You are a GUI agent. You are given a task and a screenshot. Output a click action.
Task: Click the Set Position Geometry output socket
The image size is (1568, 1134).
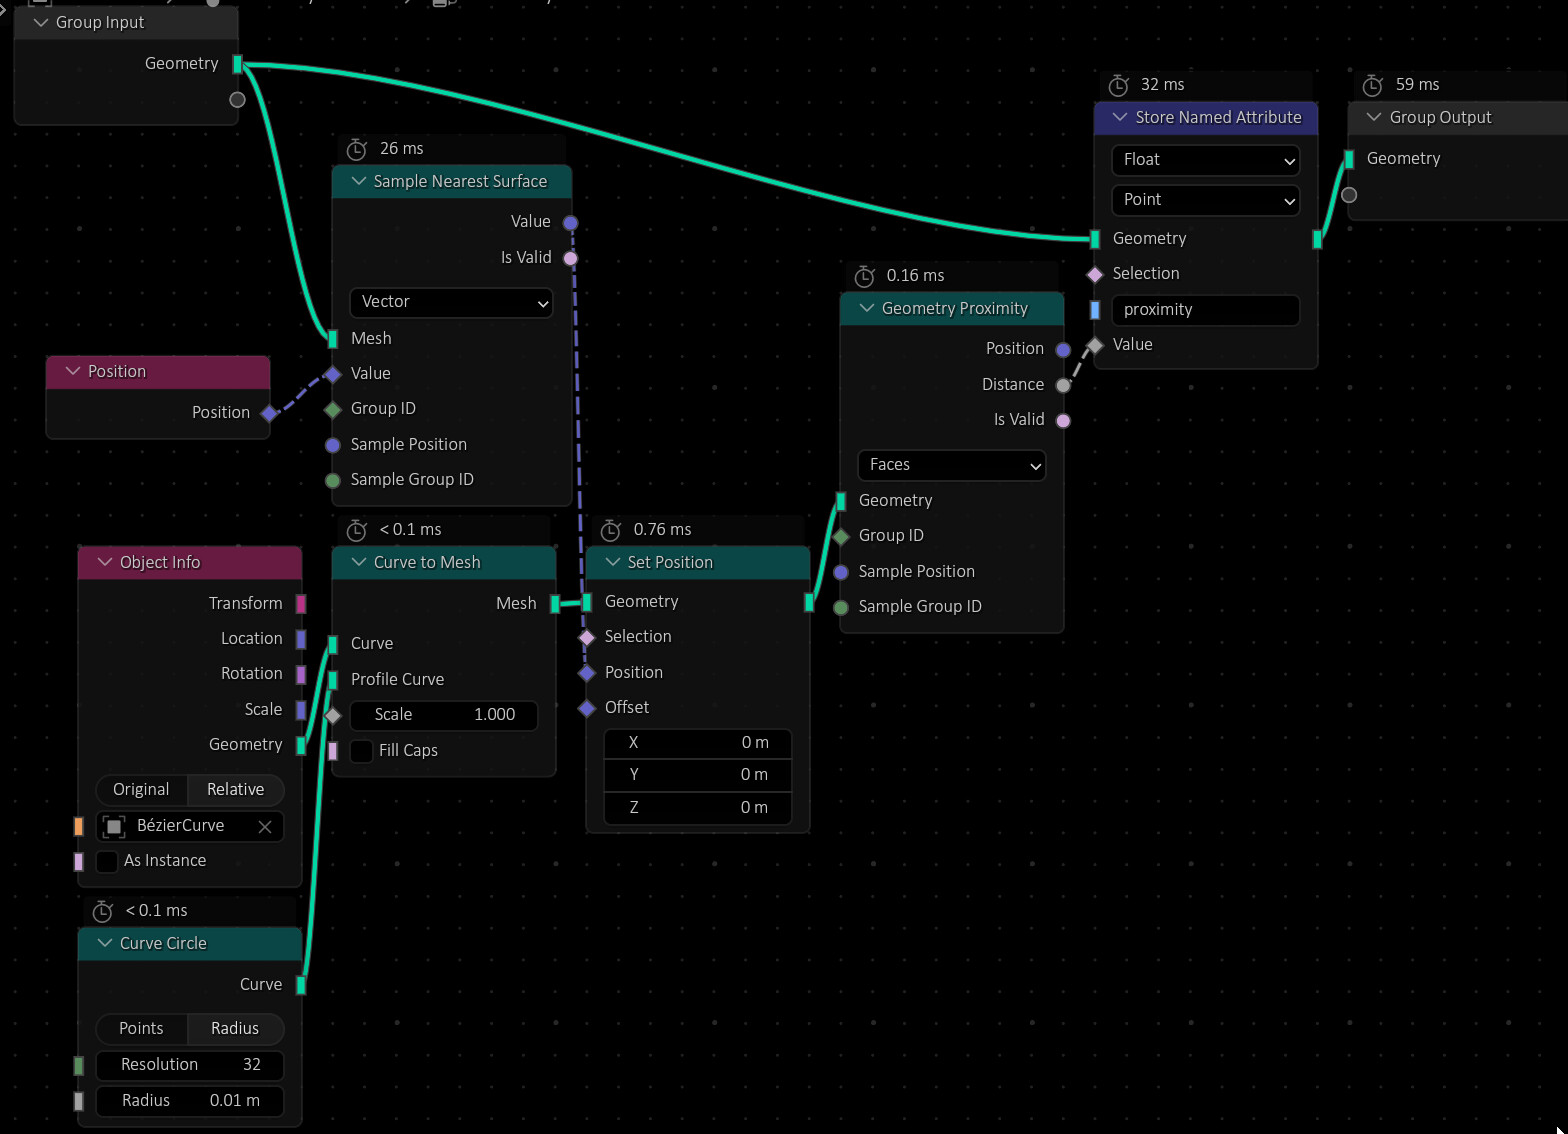coord(809,602)
